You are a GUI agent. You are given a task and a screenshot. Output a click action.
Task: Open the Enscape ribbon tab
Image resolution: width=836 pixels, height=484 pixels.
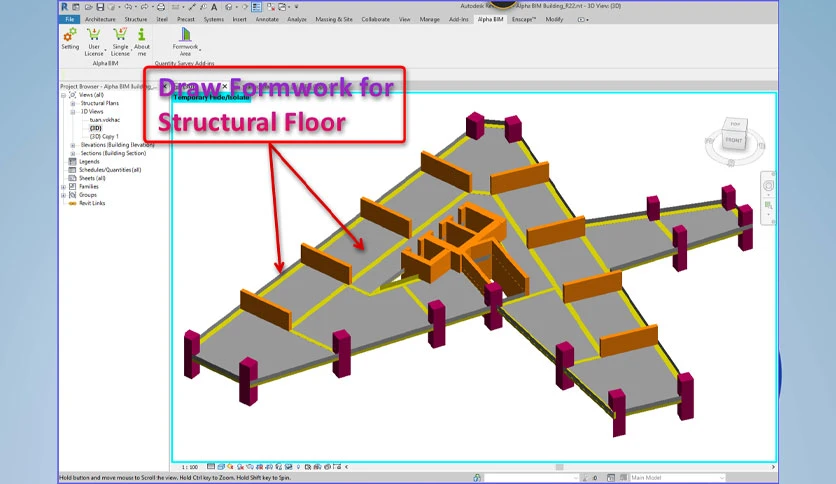tap(524, 19)
